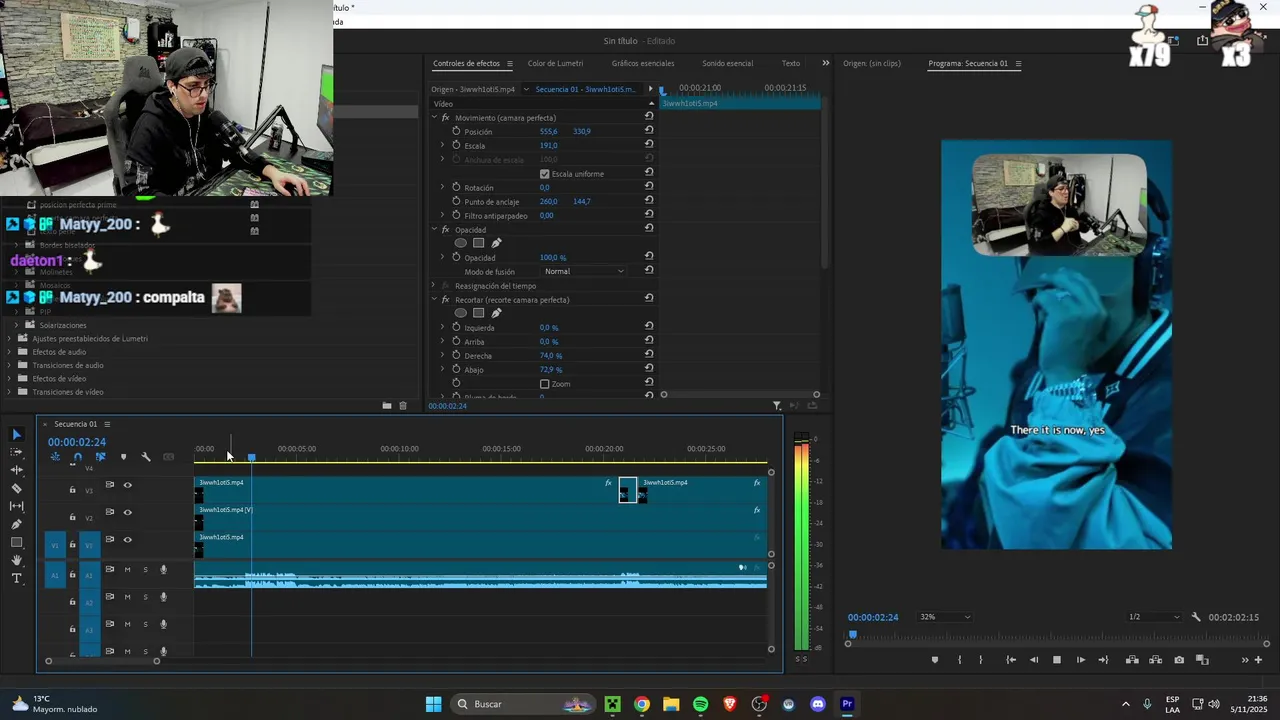Create rectangle mask under Recortar effect

coord(478,313)
